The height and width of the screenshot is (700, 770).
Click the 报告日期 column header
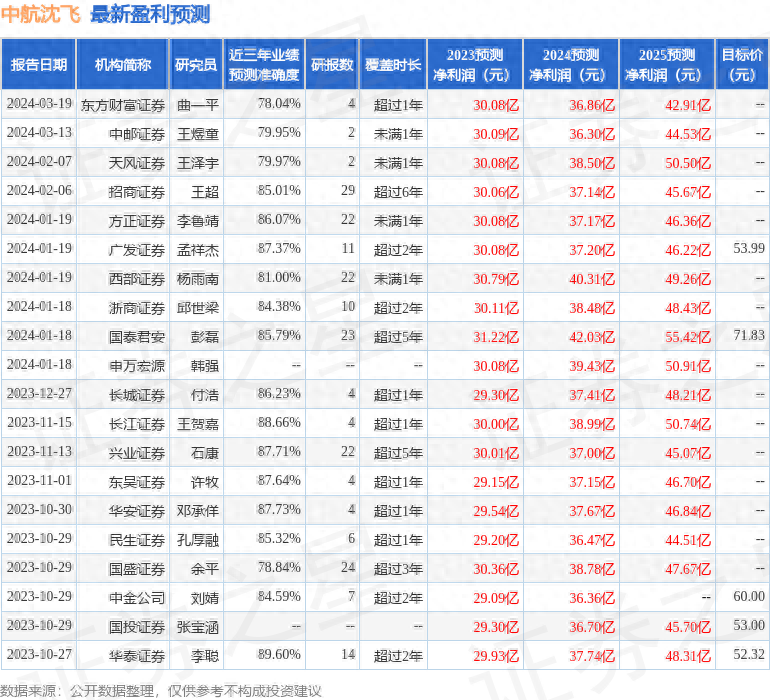pyautogui.click(x=38, y=65)
